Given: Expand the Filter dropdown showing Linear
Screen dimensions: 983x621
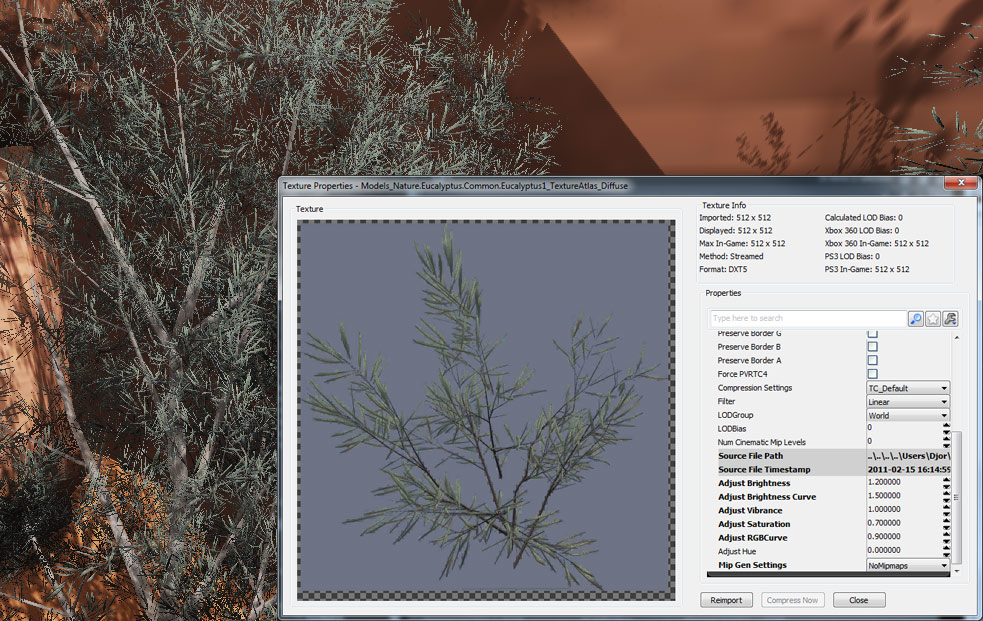Looking at the screenshot, I should point(908,401).
